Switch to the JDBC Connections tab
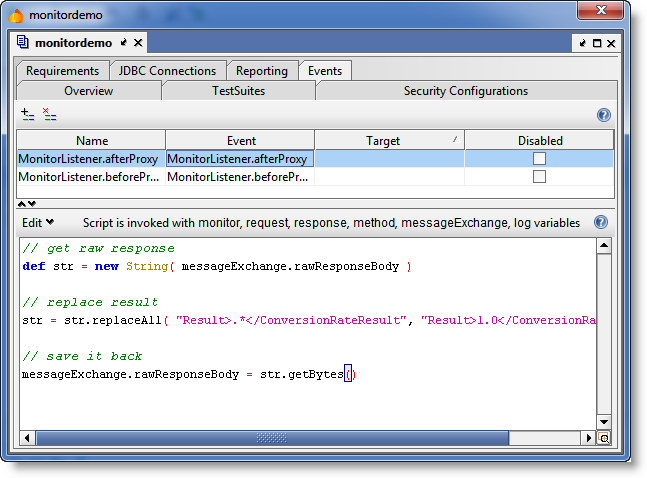 click(x=168, y=71)
